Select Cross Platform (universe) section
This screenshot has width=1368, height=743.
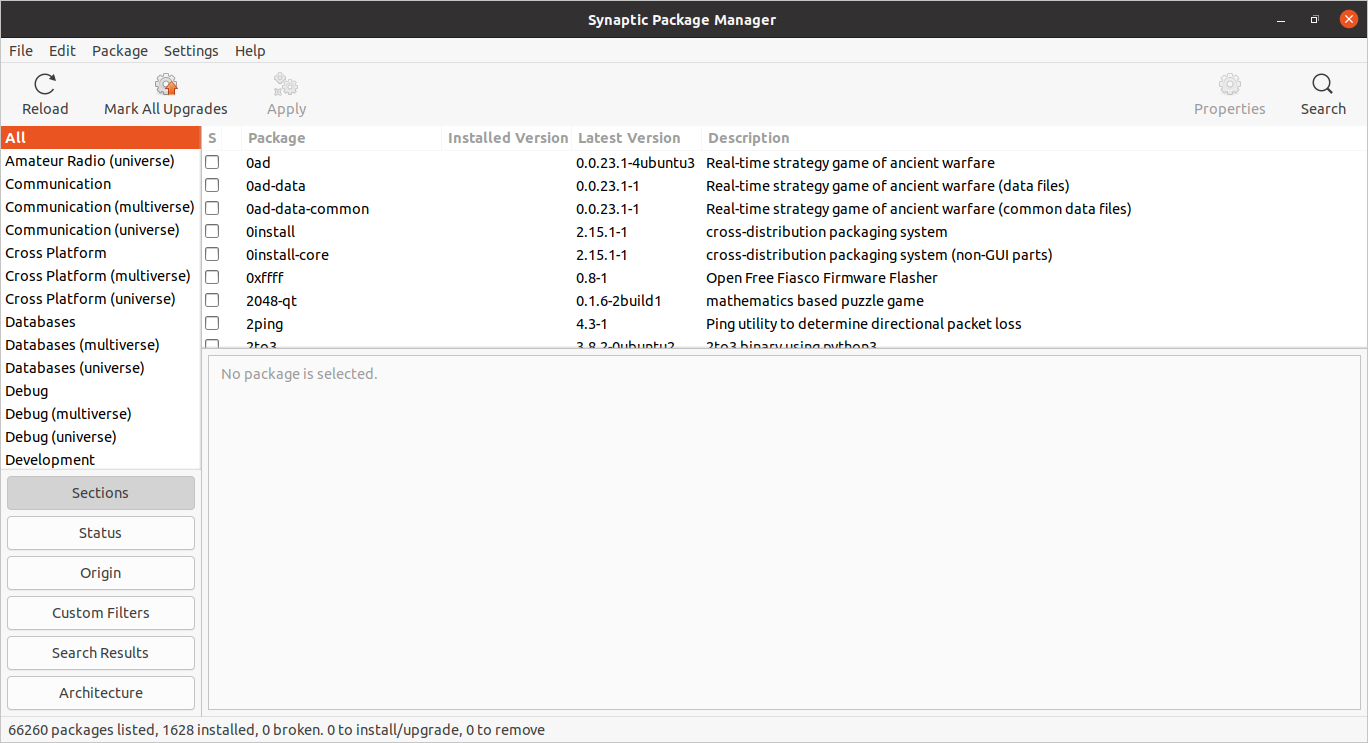click(100, 299)
